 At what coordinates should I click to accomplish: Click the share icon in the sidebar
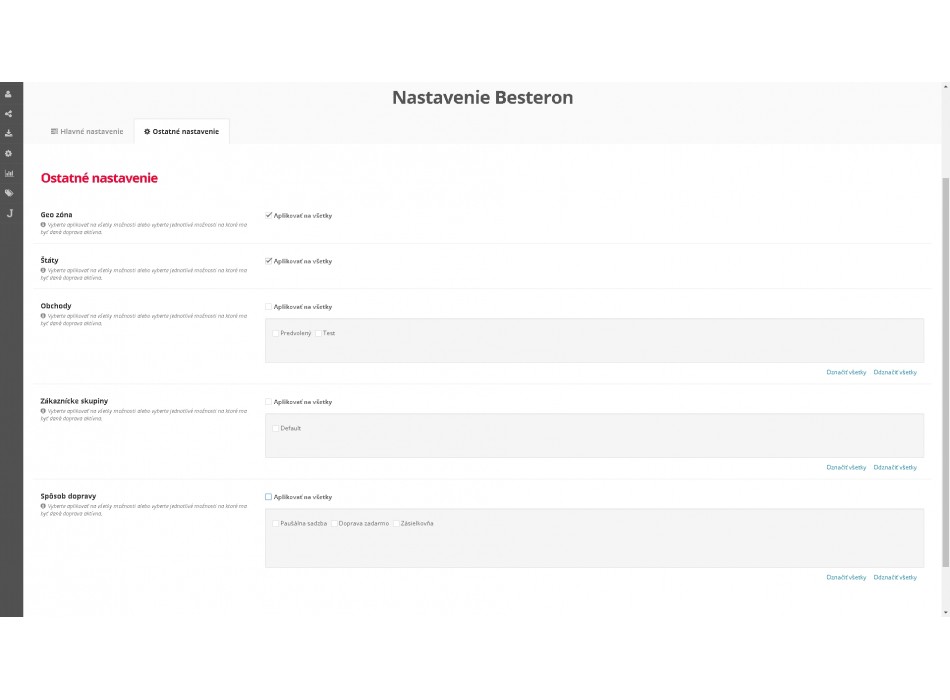(8, 114)
